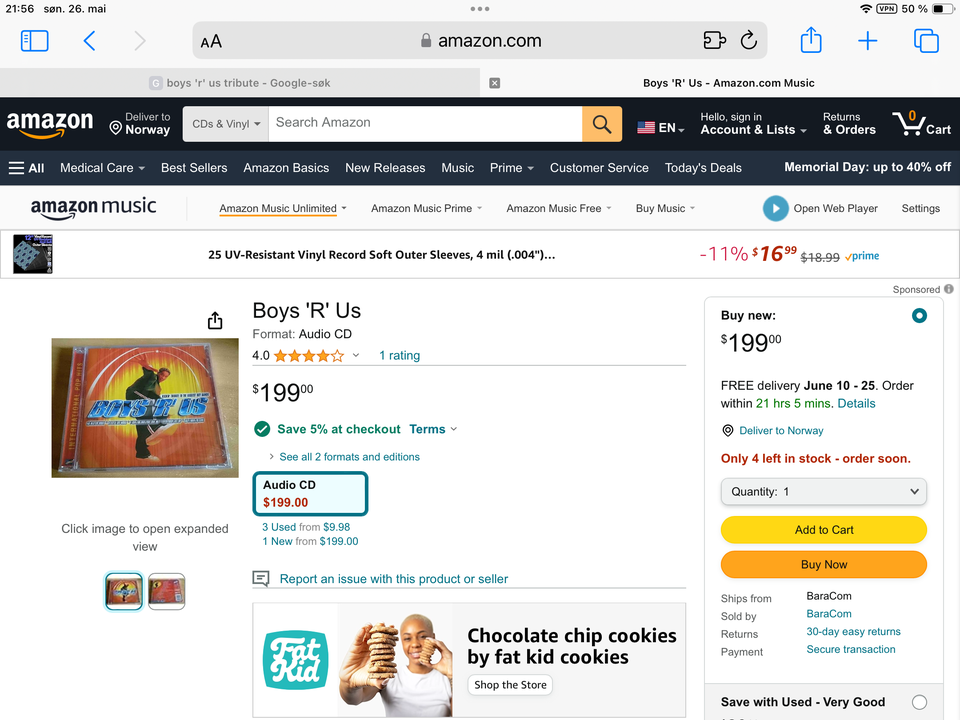The image size is (960, 720).
Task: Select Save with Used radio option
Action: tap(919, 702)
